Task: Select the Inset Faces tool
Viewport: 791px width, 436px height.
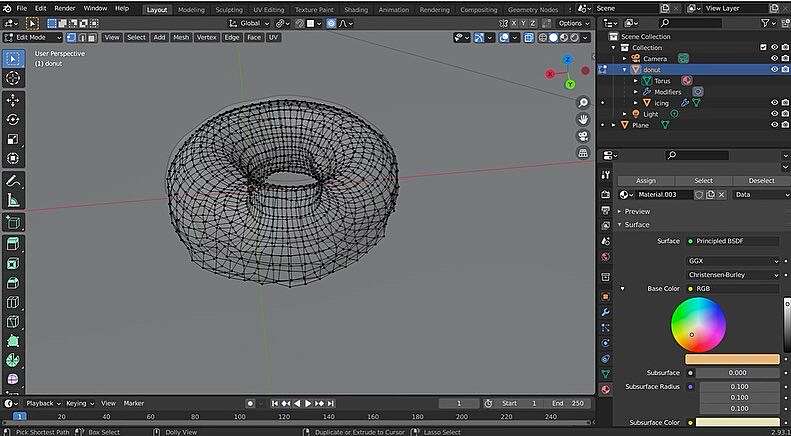Action: tap(14, 264)
